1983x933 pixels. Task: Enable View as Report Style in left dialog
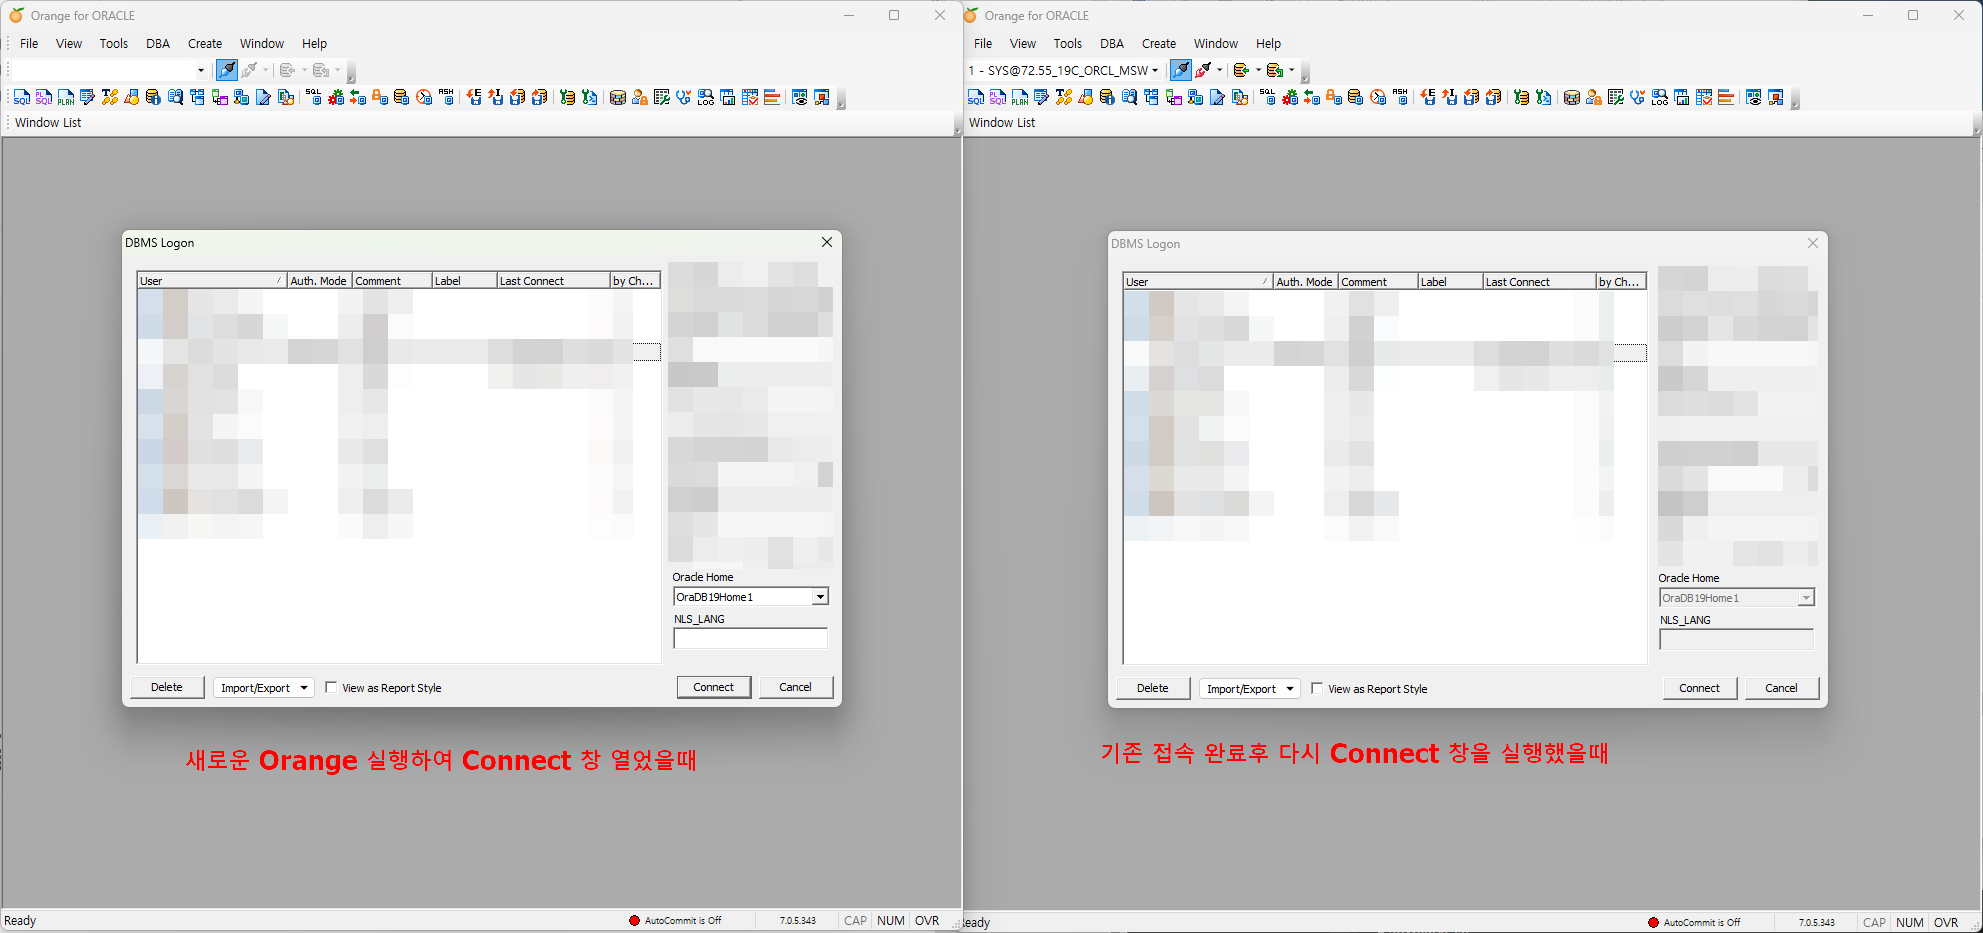point(331,687)
